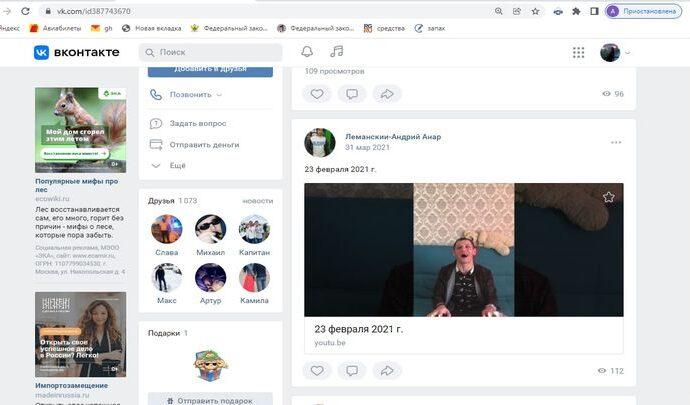
Task: Open the Импортозамещение ad image
Action: click(81, 334)
